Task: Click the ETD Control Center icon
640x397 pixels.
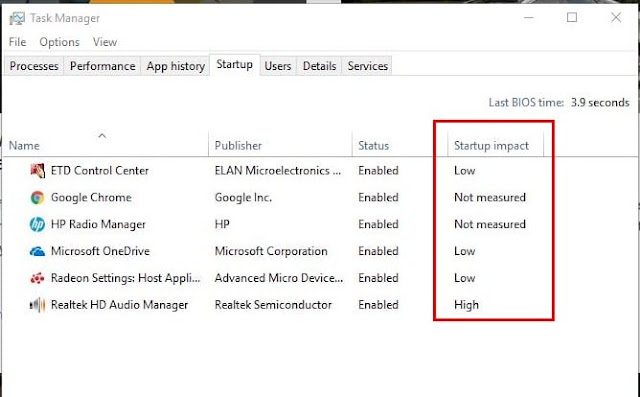Action: 38,171
